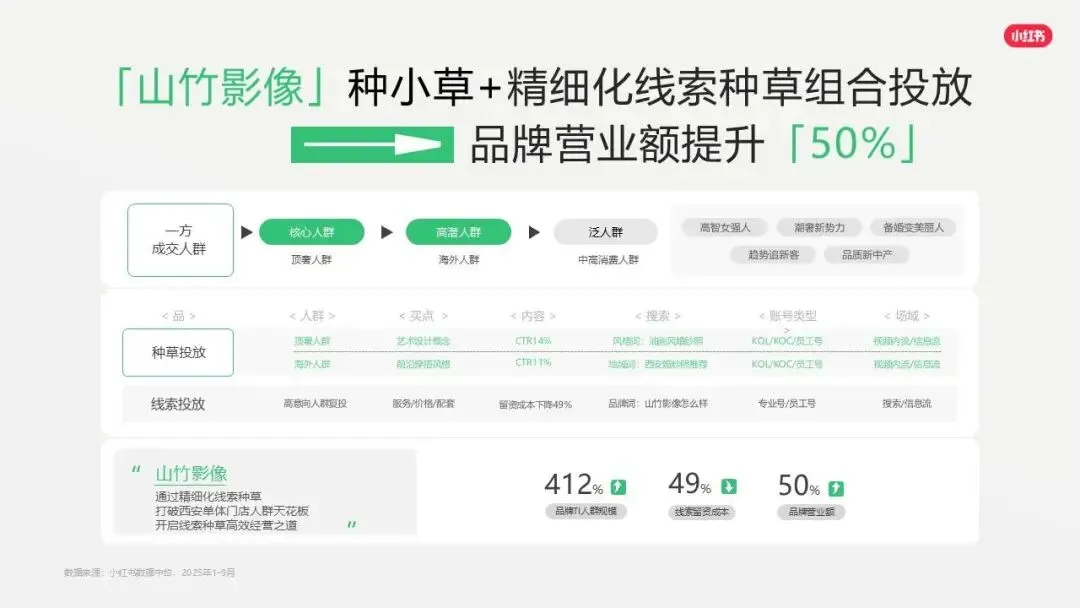Click the 专业号/员工号 cell
This screenshot has height=608, width=1080.
pos(787,403)
